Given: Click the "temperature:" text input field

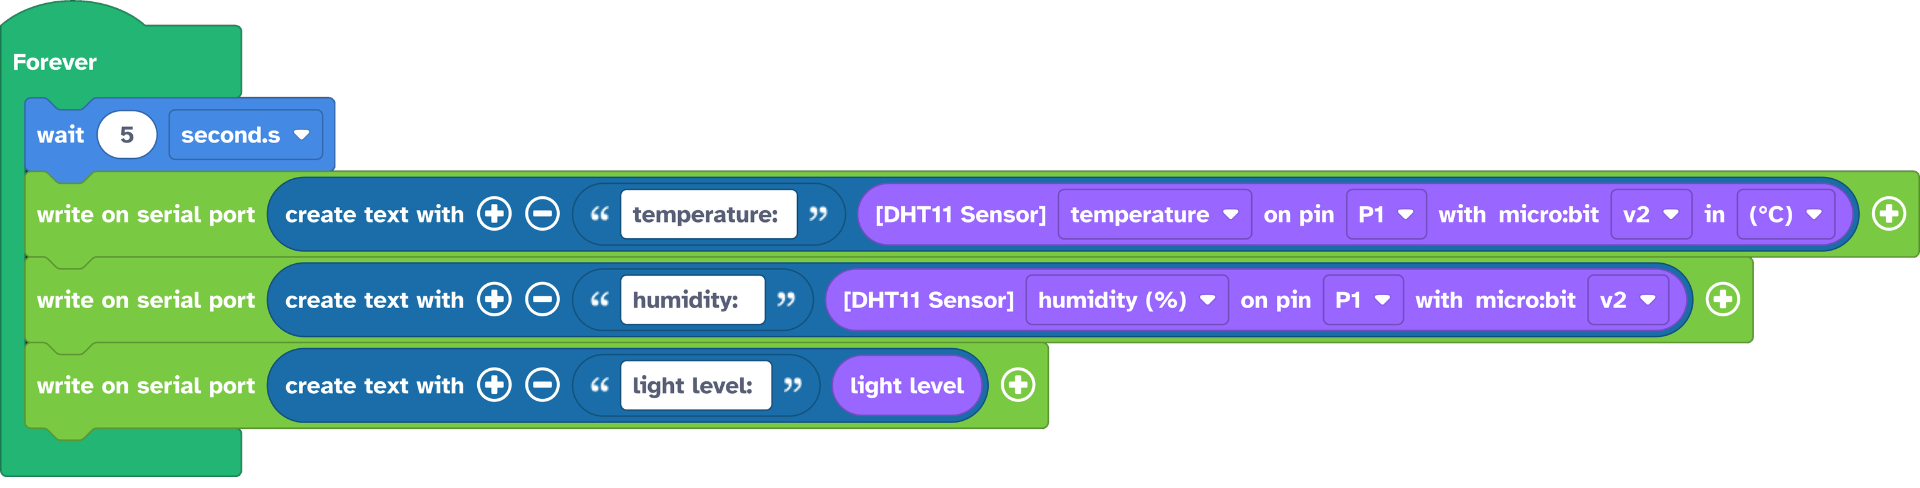Looking at the screenshot, I should [x=708, y=214].
